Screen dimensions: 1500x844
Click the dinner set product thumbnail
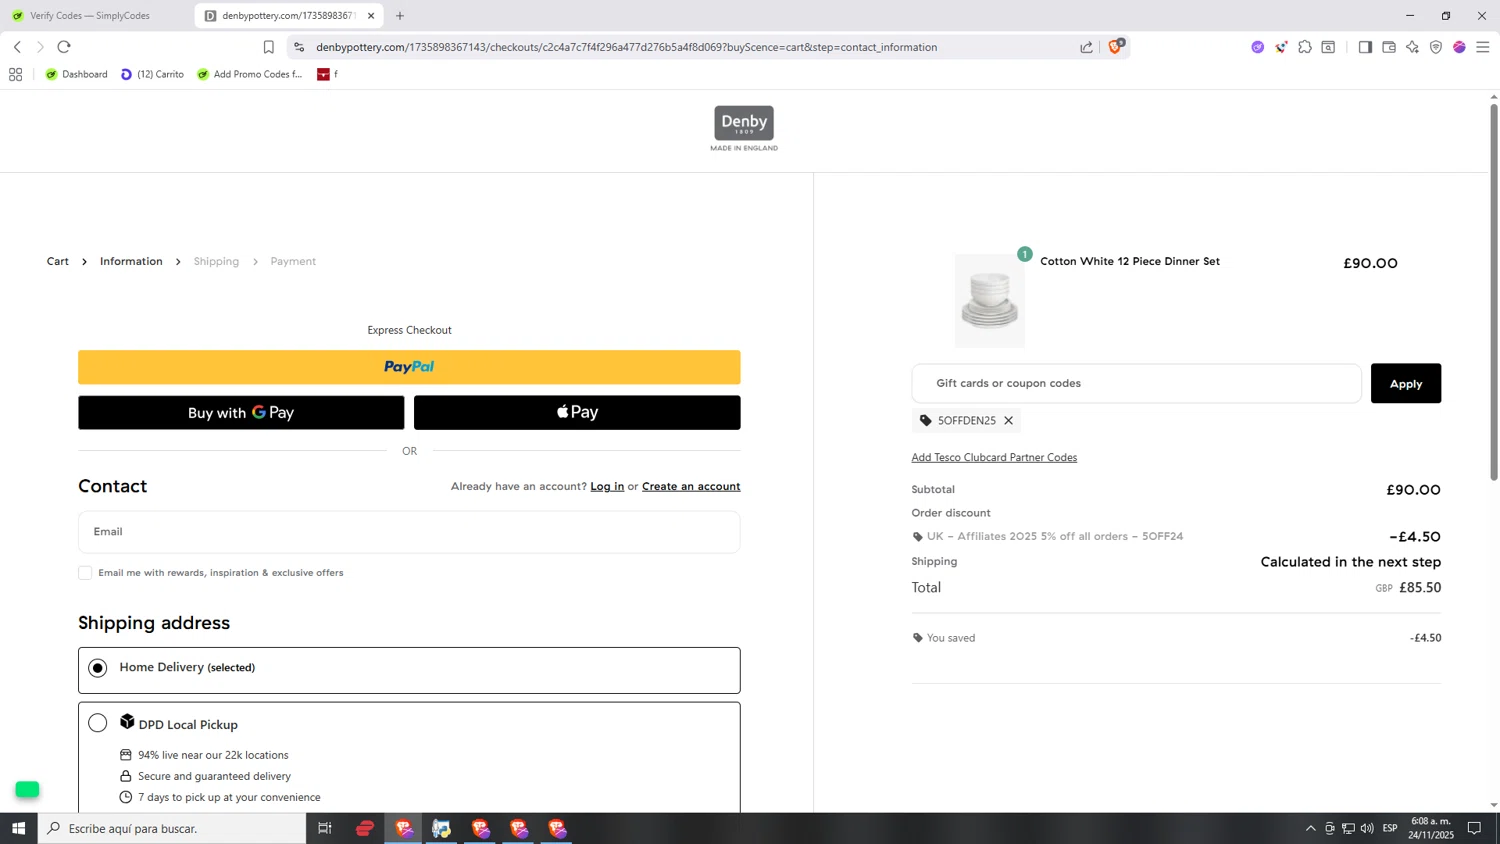(x=990, y=301)
